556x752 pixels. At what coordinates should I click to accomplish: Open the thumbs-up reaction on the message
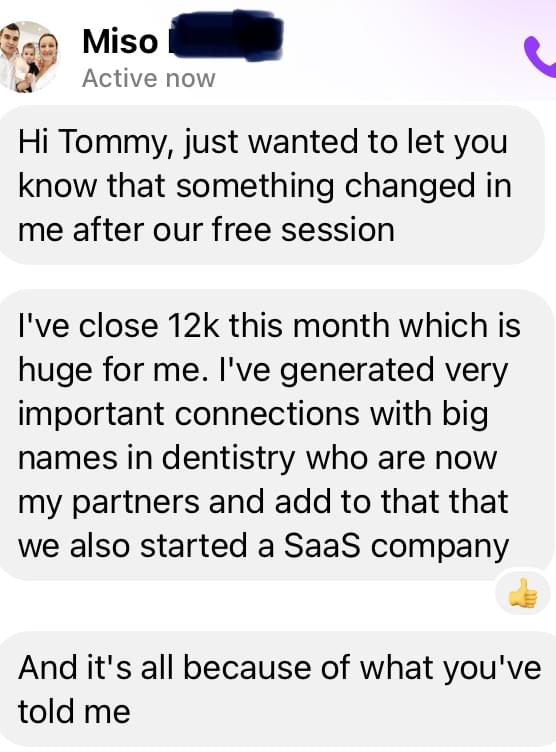tap(523, 594)
